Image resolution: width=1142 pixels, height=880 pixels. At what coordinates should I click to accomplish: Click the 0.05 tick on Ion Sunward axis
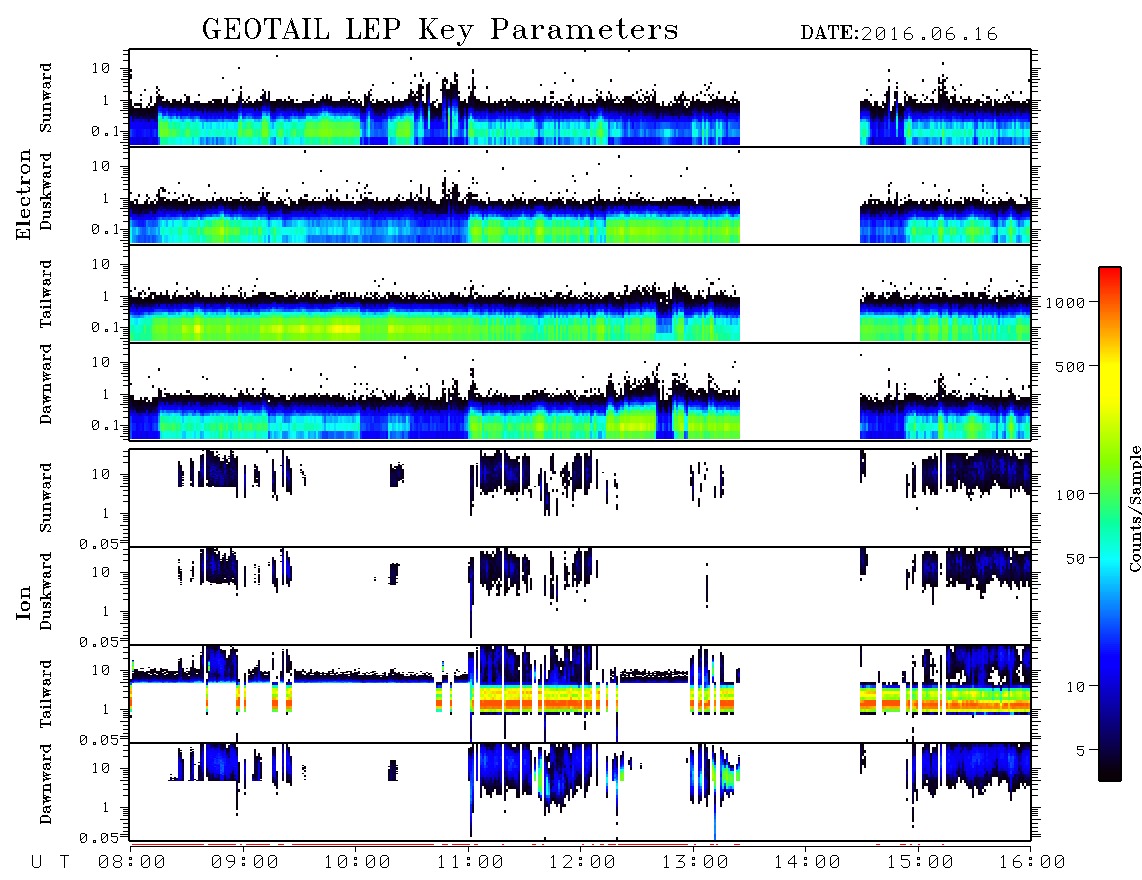pos(98,543)
